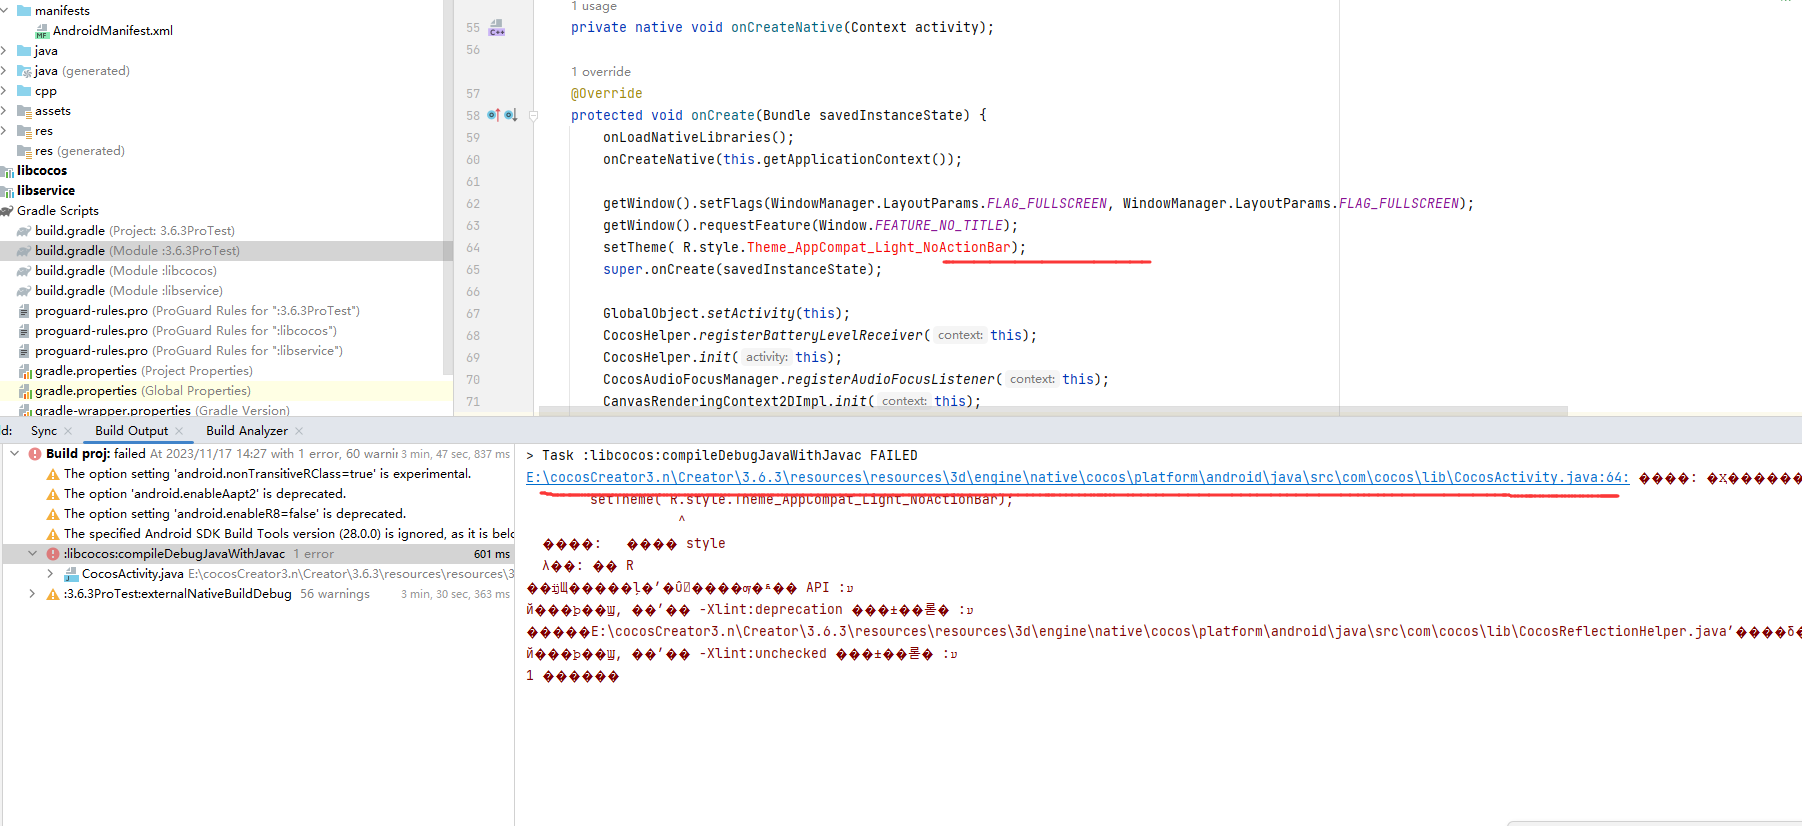This screenshot has width=1802, height=826.
Task: Collapse the manifests folder
Action: pos(5,11)
